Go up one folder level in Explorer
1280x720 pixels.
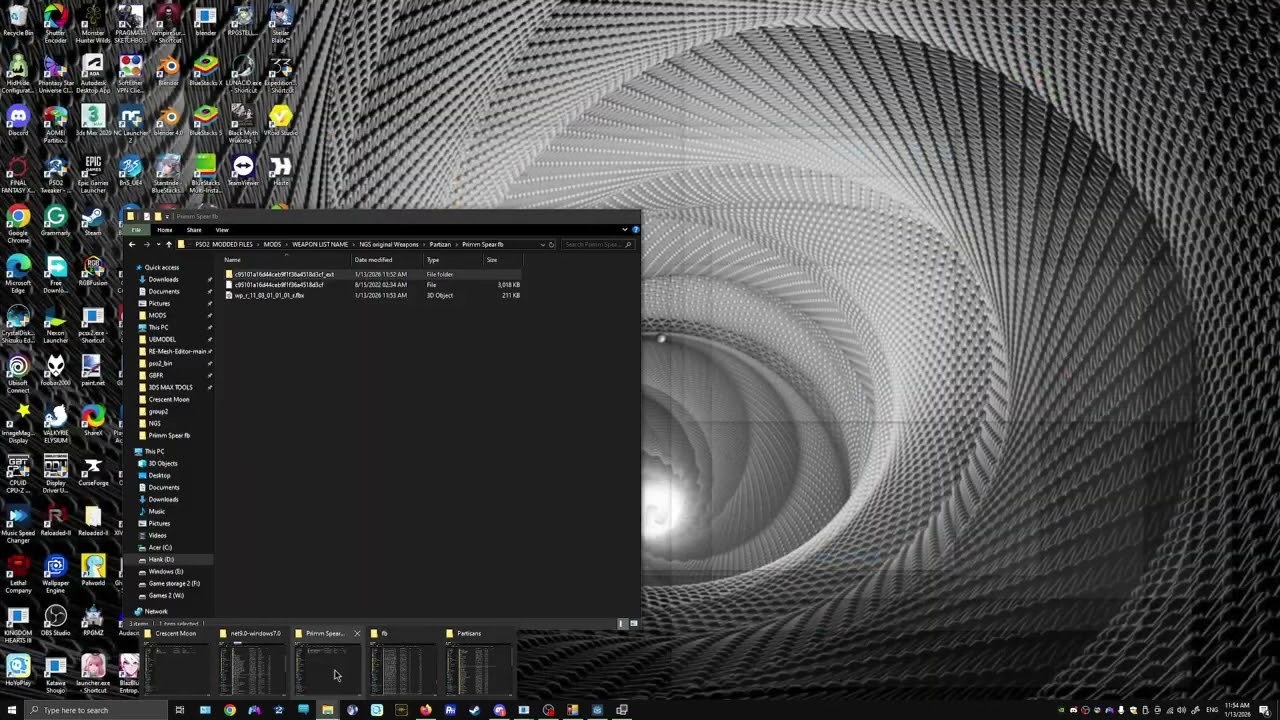pyautogui.click(x=168, y=244)
